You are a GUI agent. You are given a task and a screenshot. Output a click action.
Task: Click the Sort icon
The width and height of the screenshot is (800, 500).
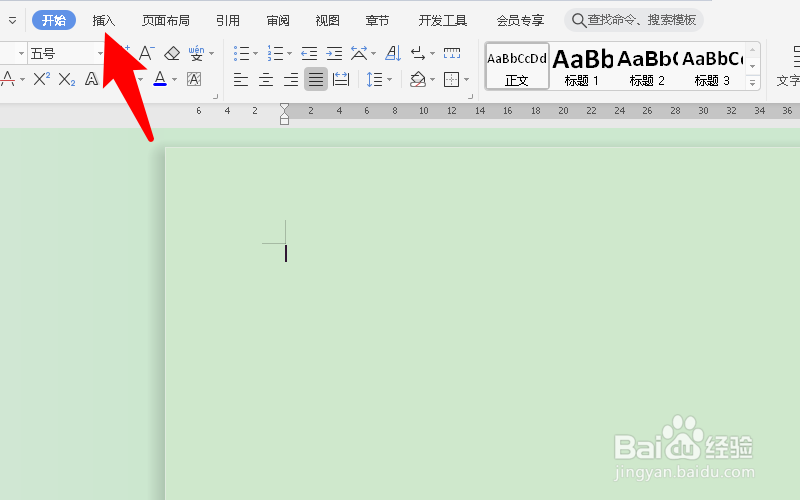393,53
